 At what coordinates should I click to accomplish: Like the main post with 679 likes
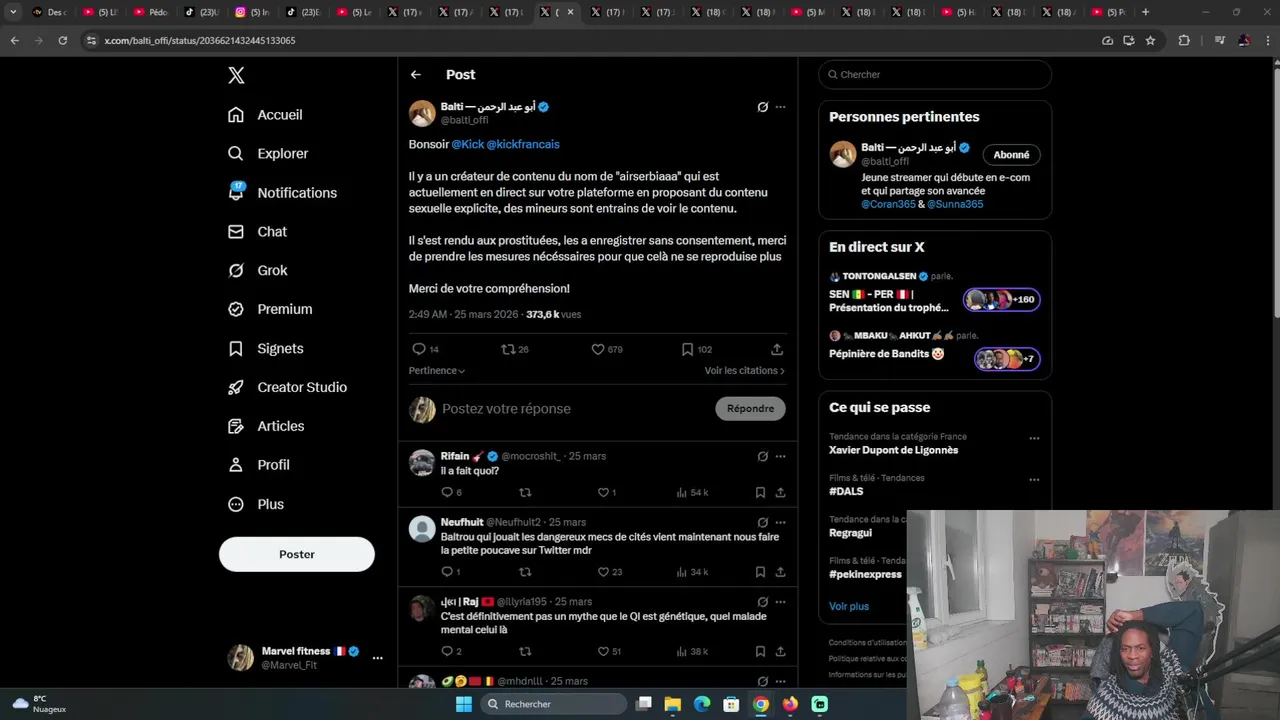598,349
